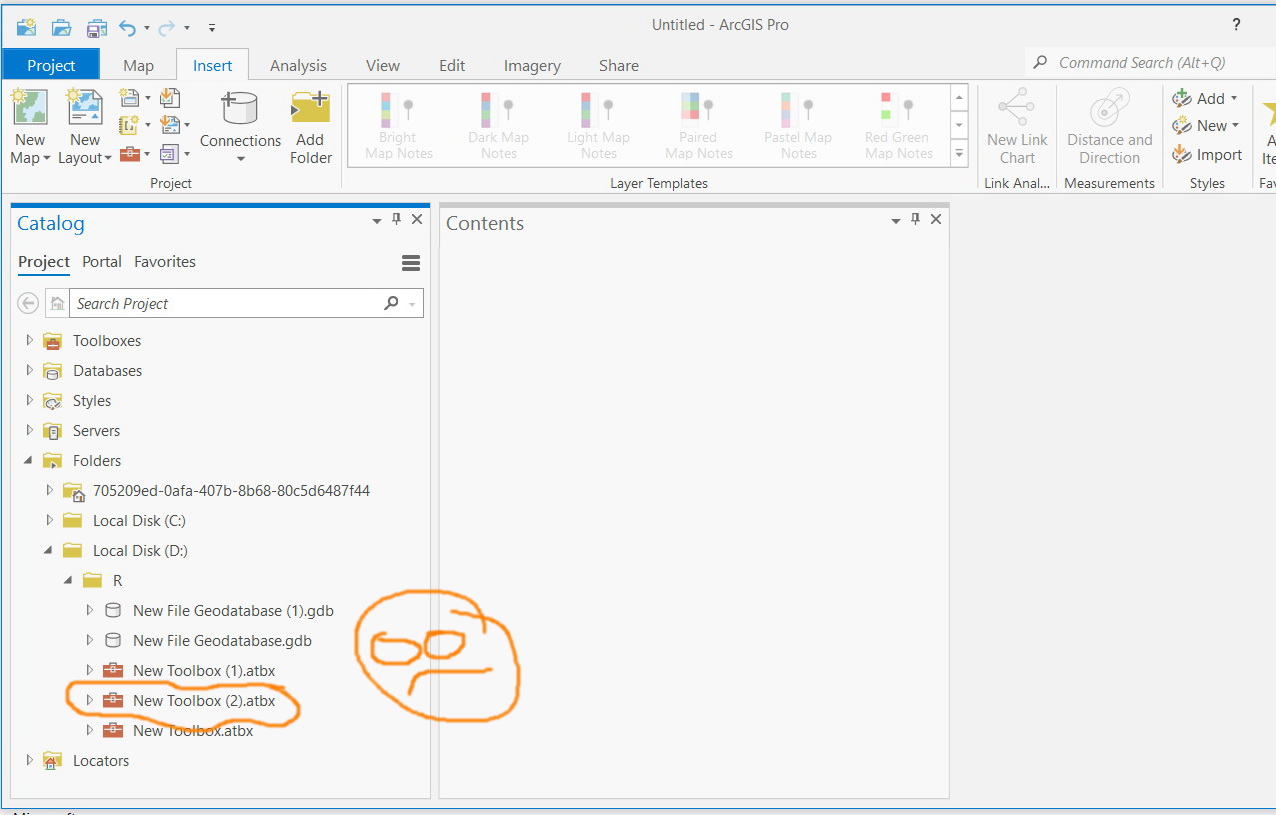Click the Import Layout icon

pyautogui.click(x=169, y=126)
